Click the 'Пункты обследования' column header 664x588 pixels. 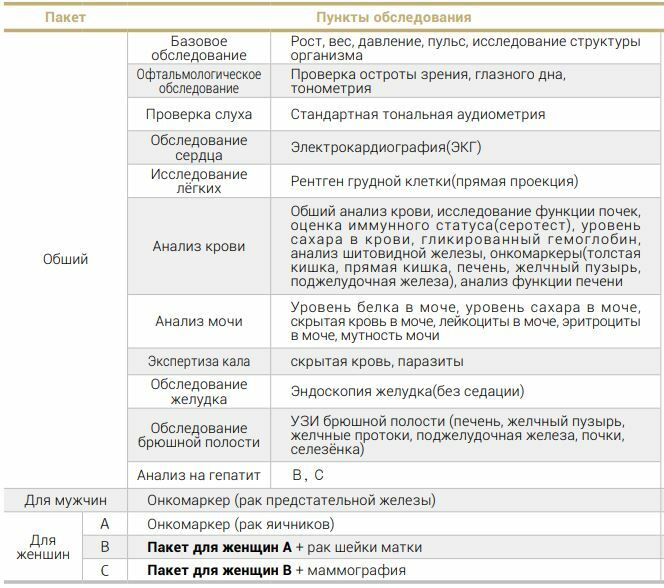click(x=393, y=17)
